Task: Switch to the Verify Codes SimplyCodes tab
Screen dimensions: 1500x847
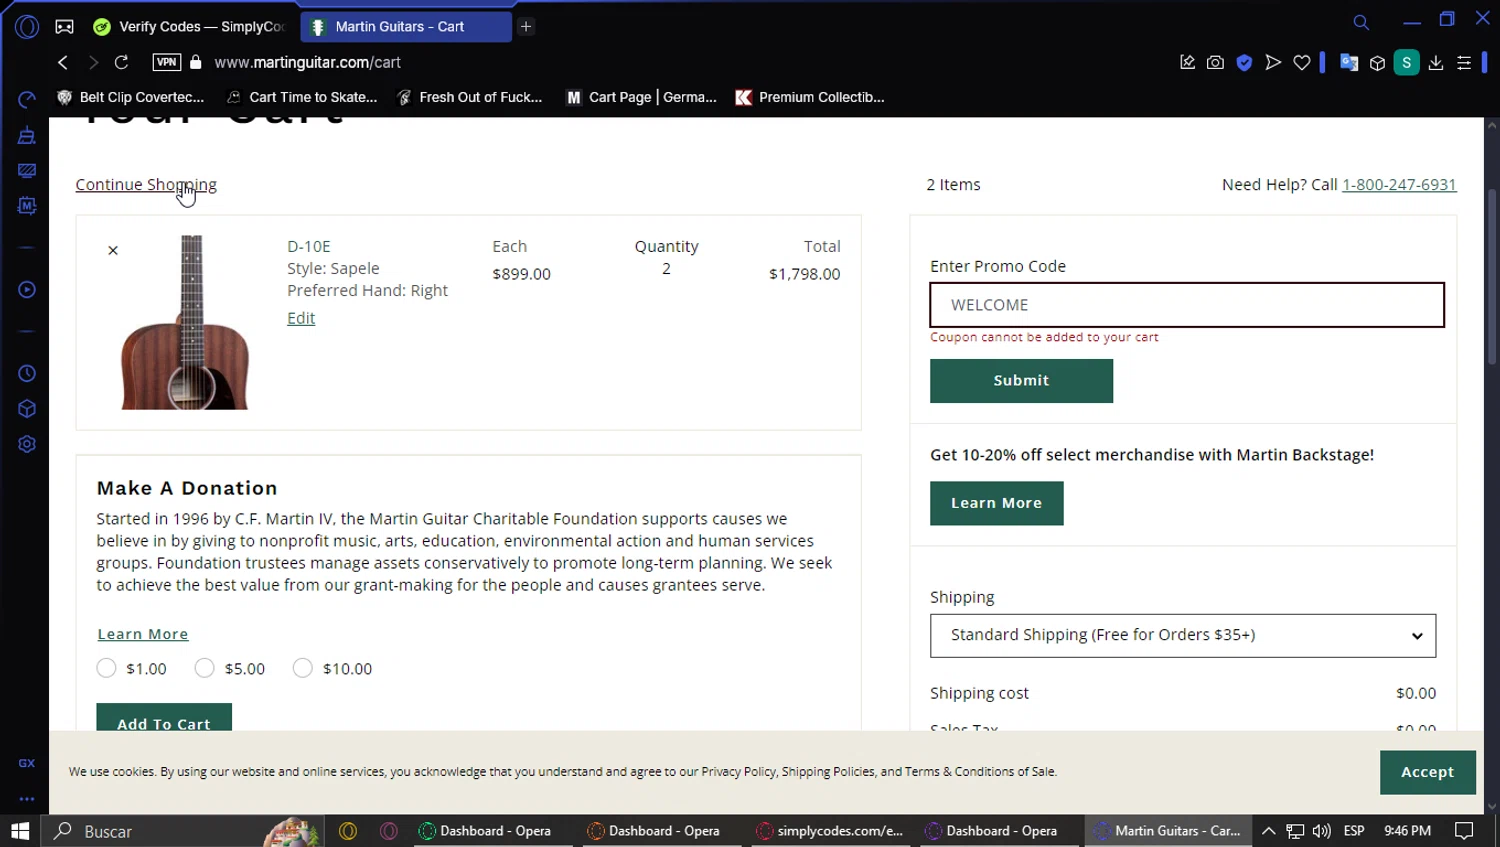Action: [189, 27]
